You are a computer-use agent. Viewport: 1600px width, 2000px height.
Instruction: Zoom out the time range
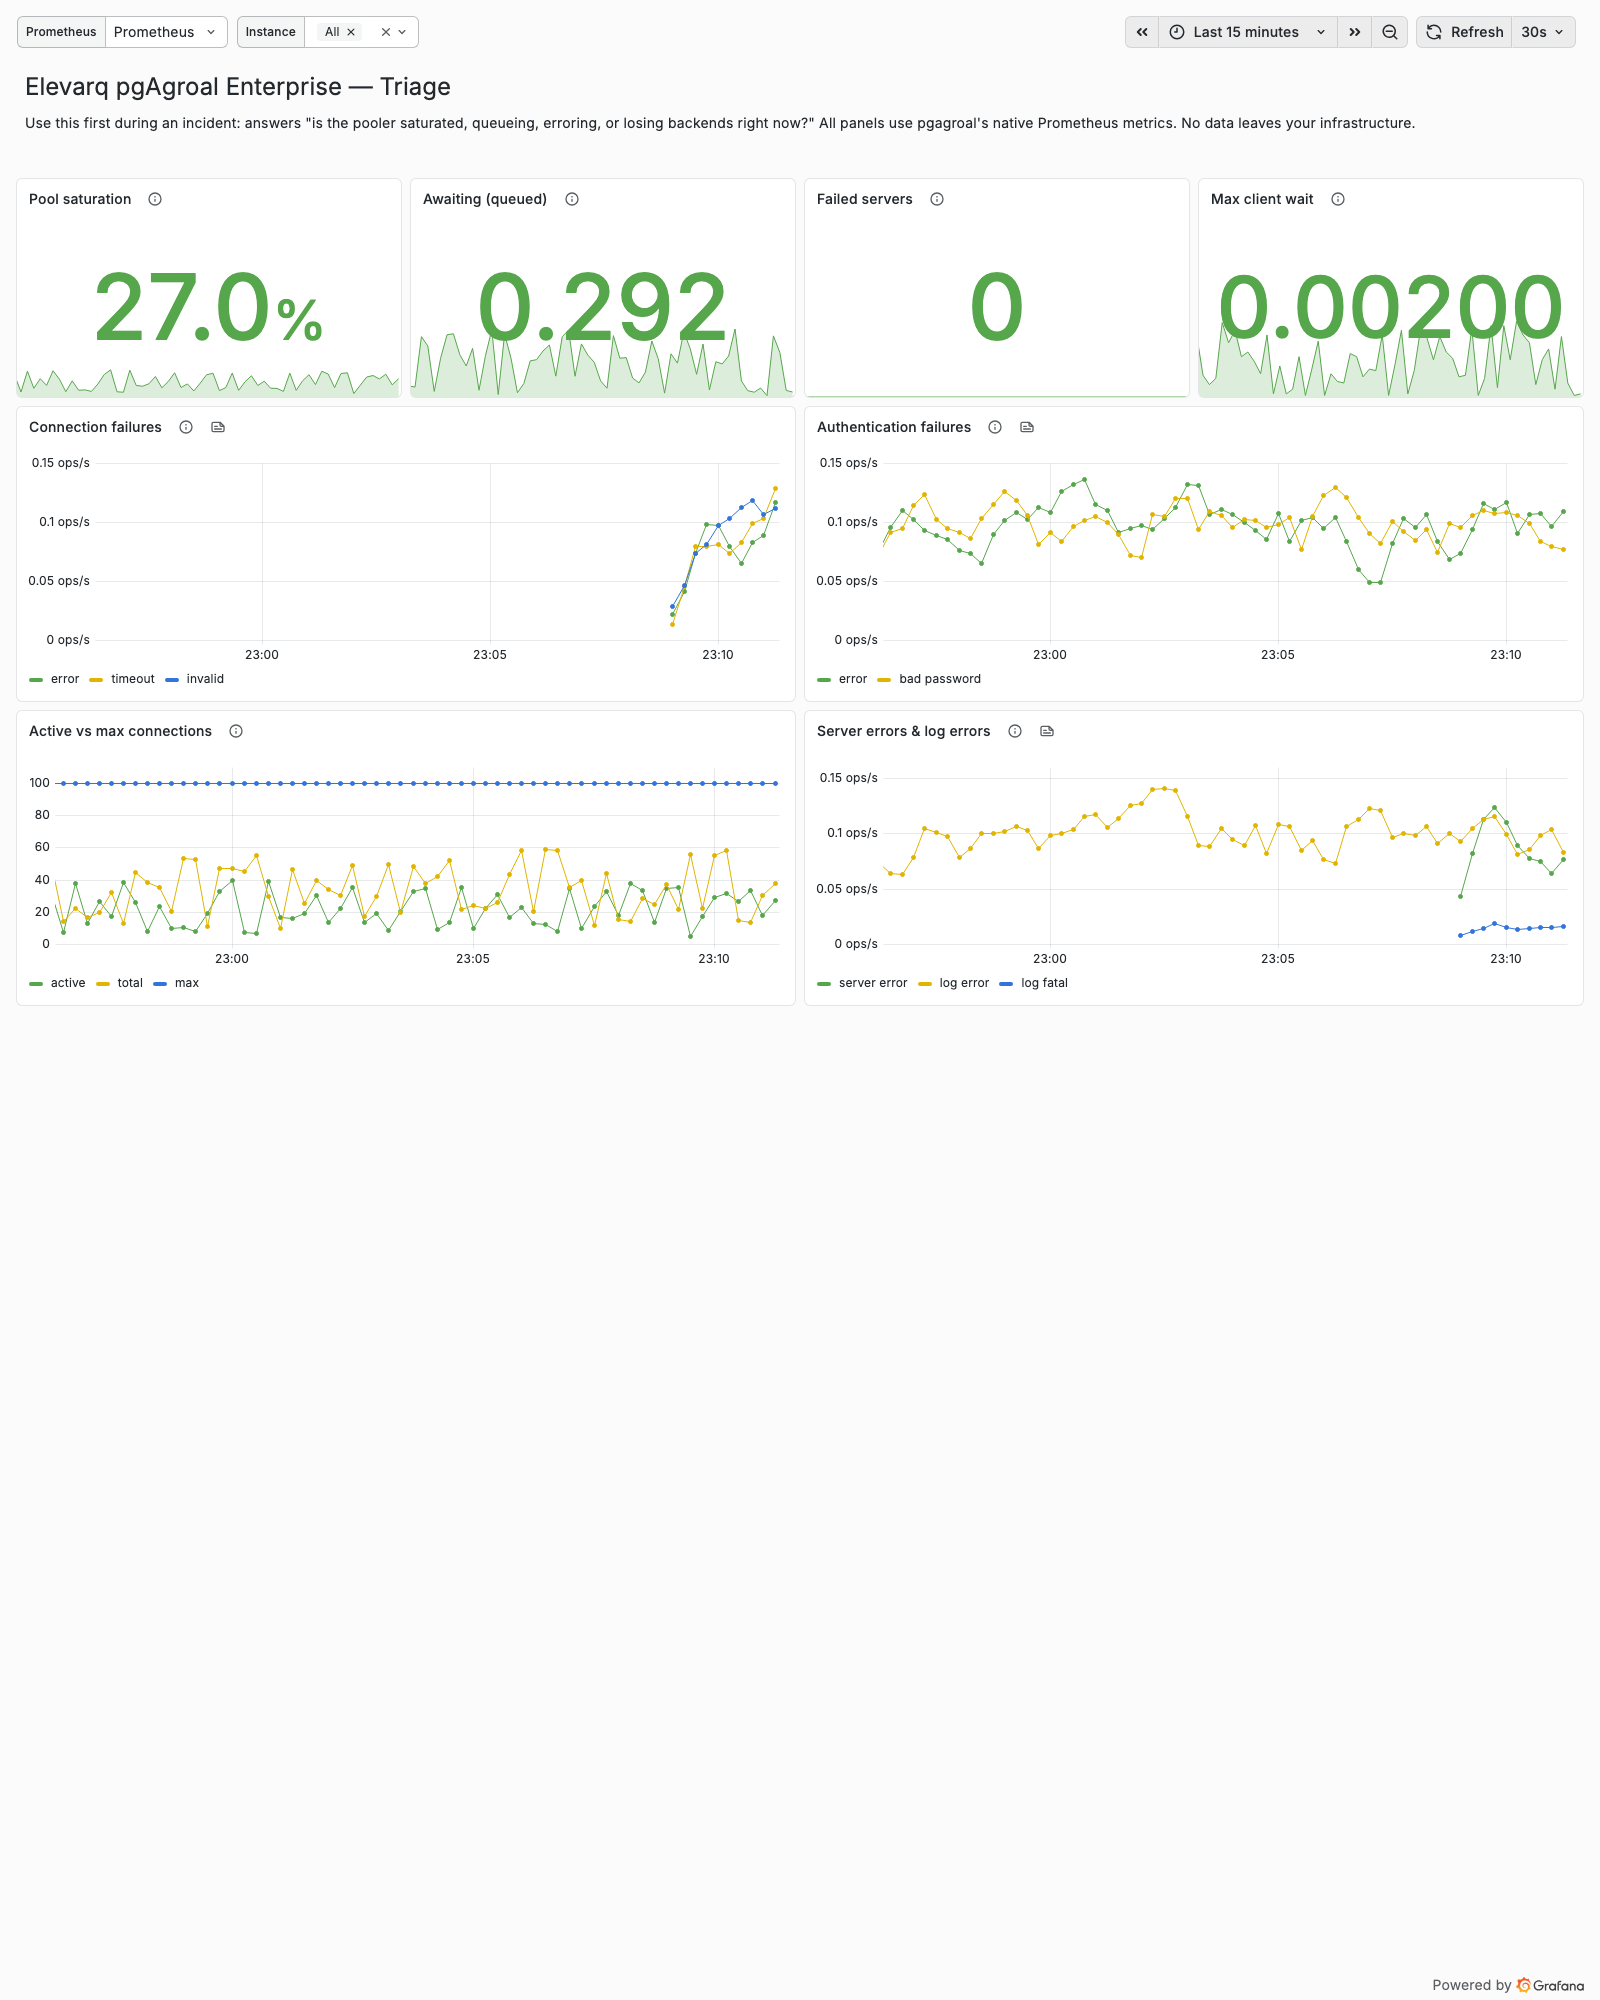coord(1390,32)
